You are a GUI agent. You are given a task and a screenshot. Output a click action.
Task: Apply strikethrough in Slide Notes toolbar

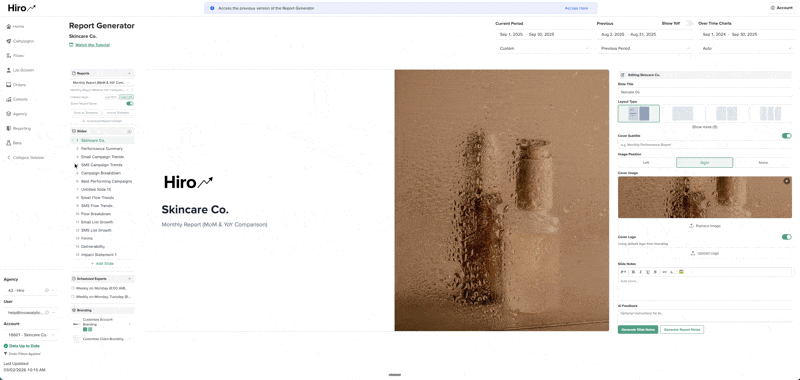point(655,272)
